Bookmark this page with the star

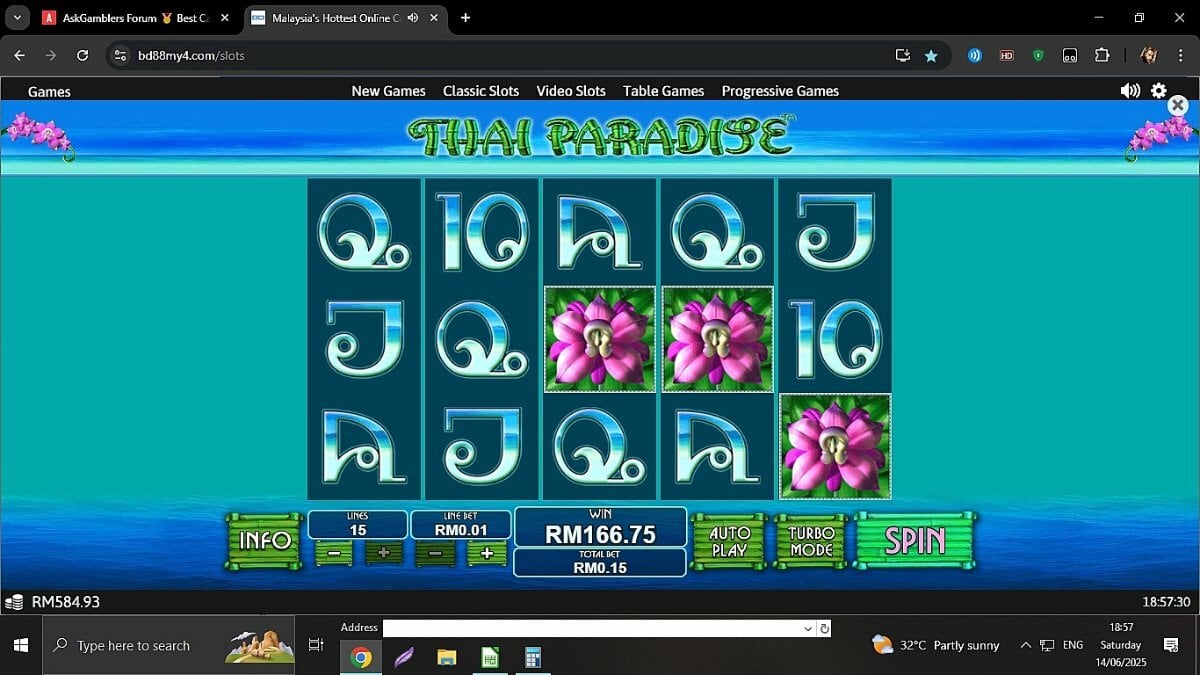931,56
